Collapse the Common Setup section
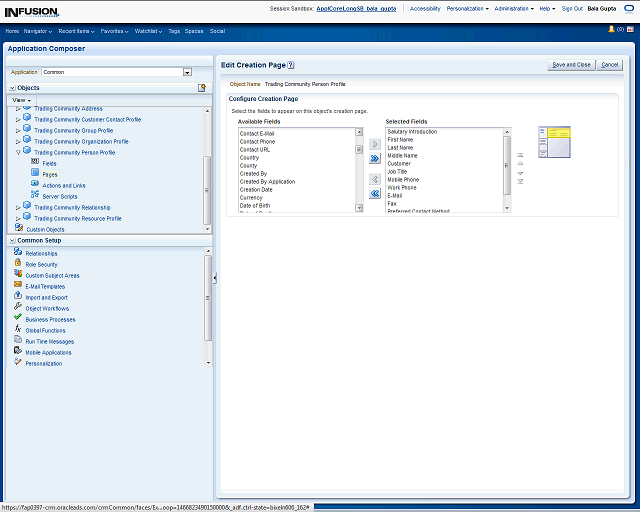This screenshot has width=640, height=512. pos(12,241)
